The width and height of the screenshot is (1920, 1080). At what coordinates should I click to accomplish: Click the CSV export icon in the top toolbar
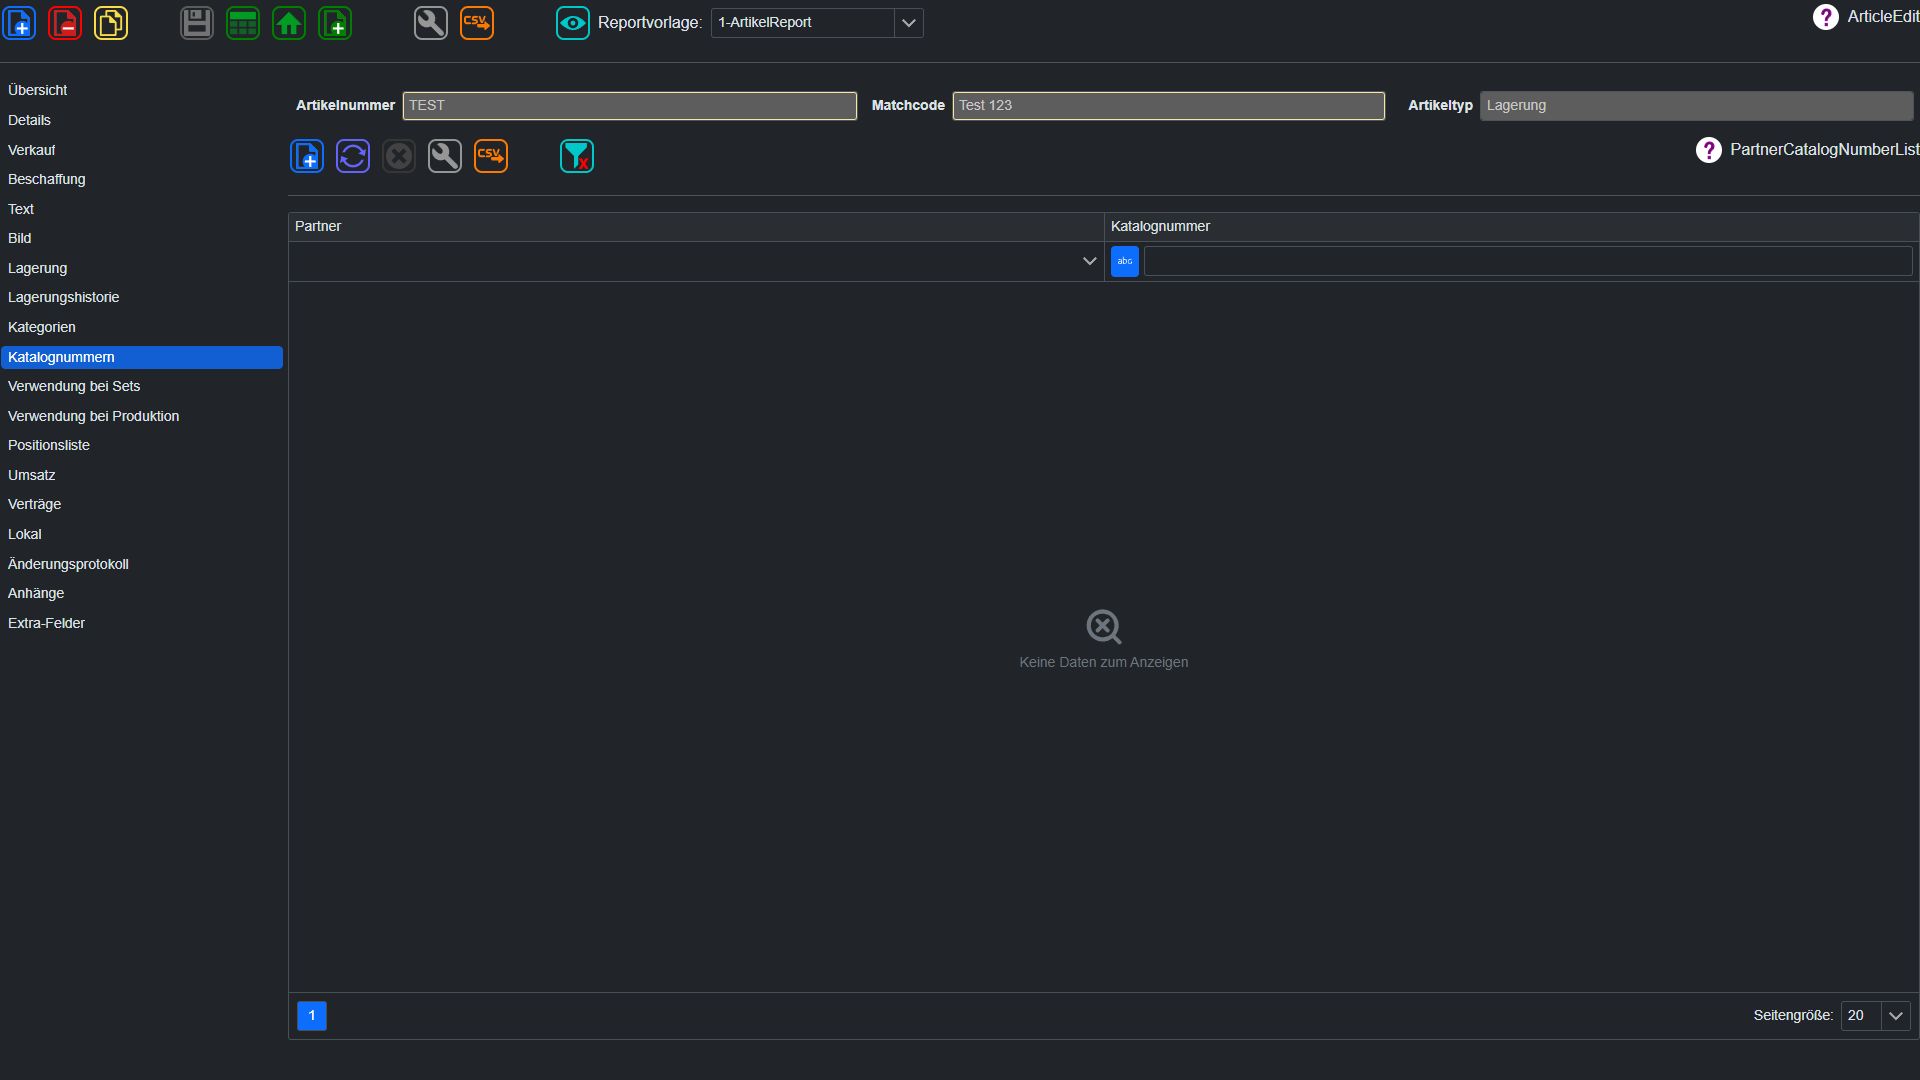coord(477,23)
